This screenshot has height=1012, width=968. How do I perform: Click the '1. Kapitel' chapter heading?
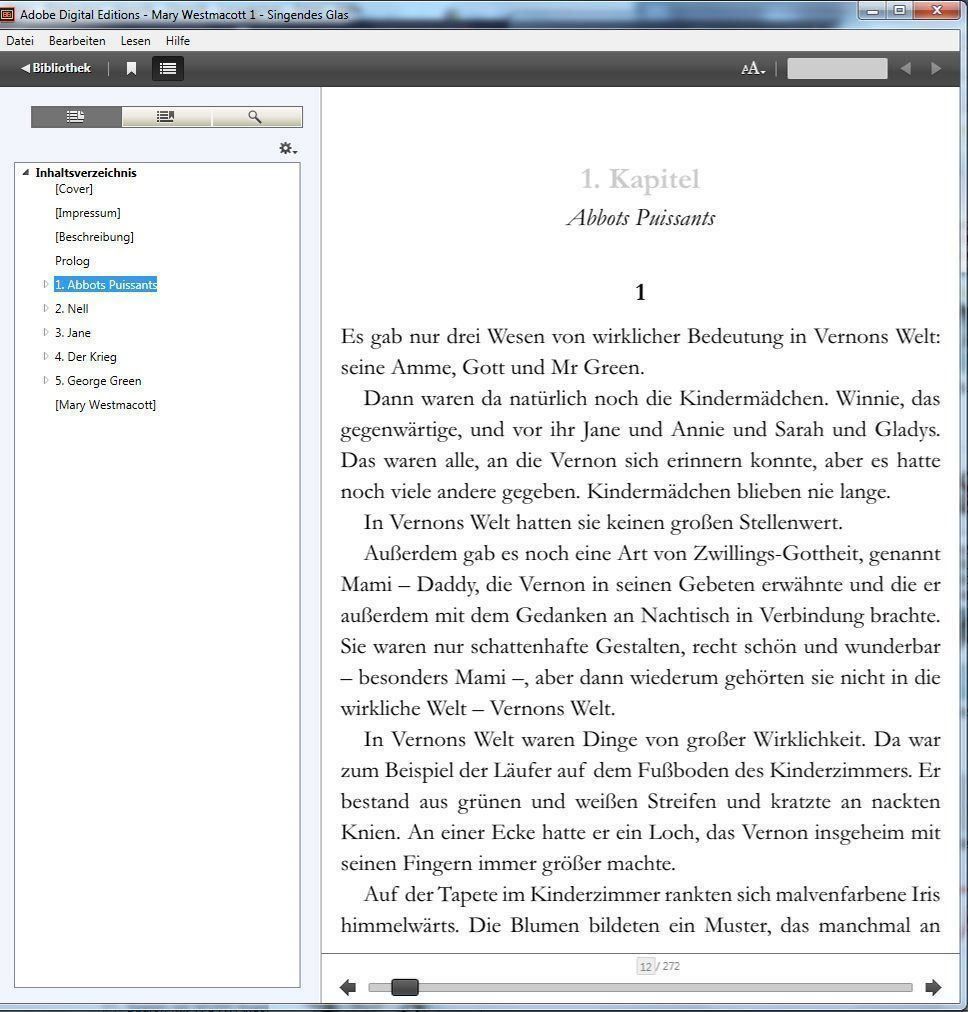point(640,179)
